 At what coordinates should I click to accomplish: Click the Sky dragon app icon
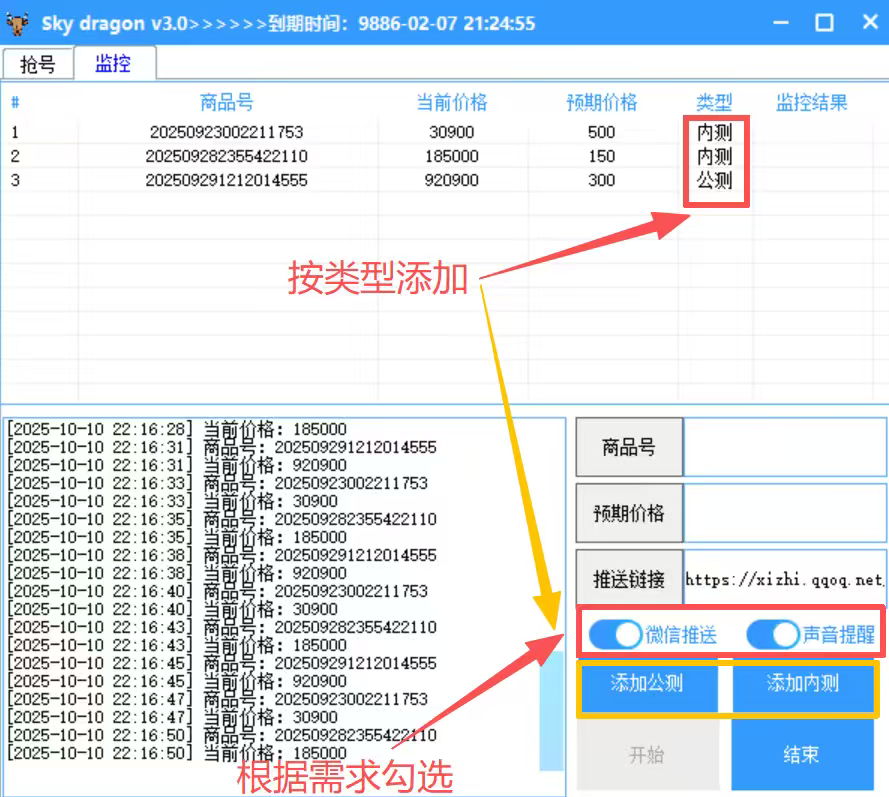[x=17, y=23]
